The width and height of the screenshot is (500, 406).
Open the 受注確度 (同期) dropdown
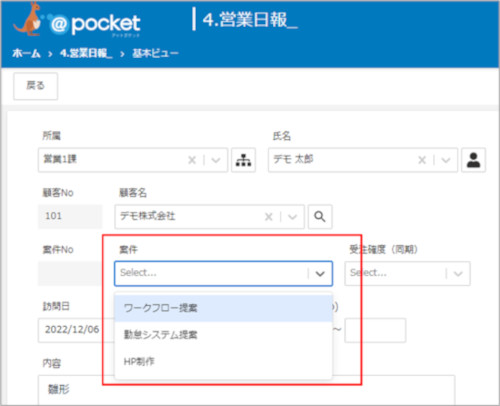(407, 274)
